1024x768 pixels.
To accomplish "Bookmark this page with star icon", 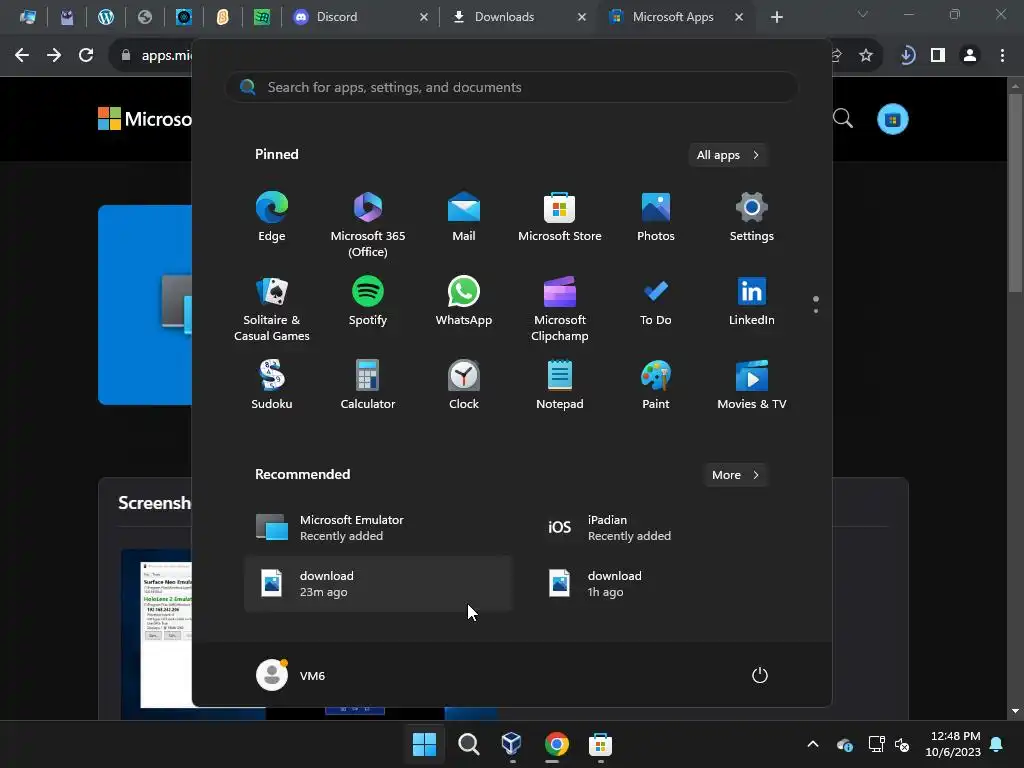I will pos(866,56).
